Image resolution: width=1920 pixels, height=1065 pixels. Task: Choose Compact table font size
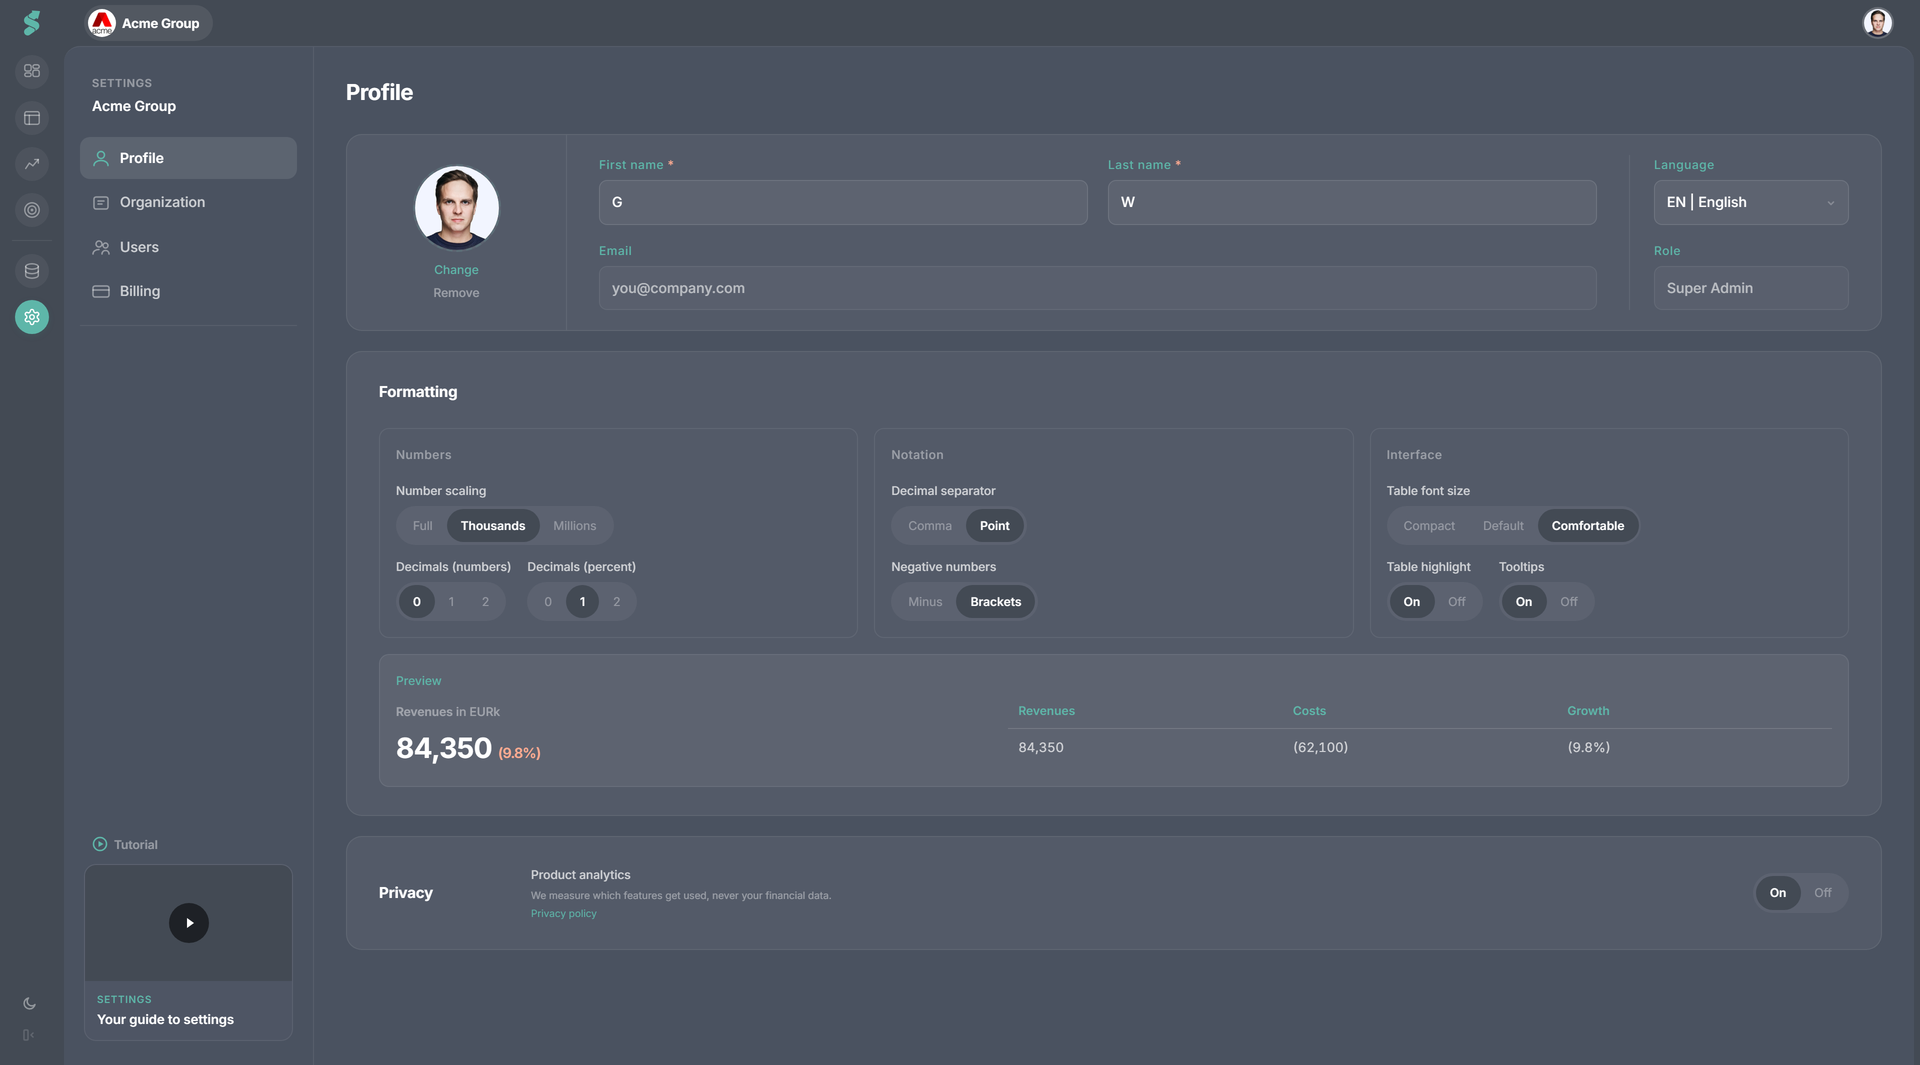pos(1429,526)
